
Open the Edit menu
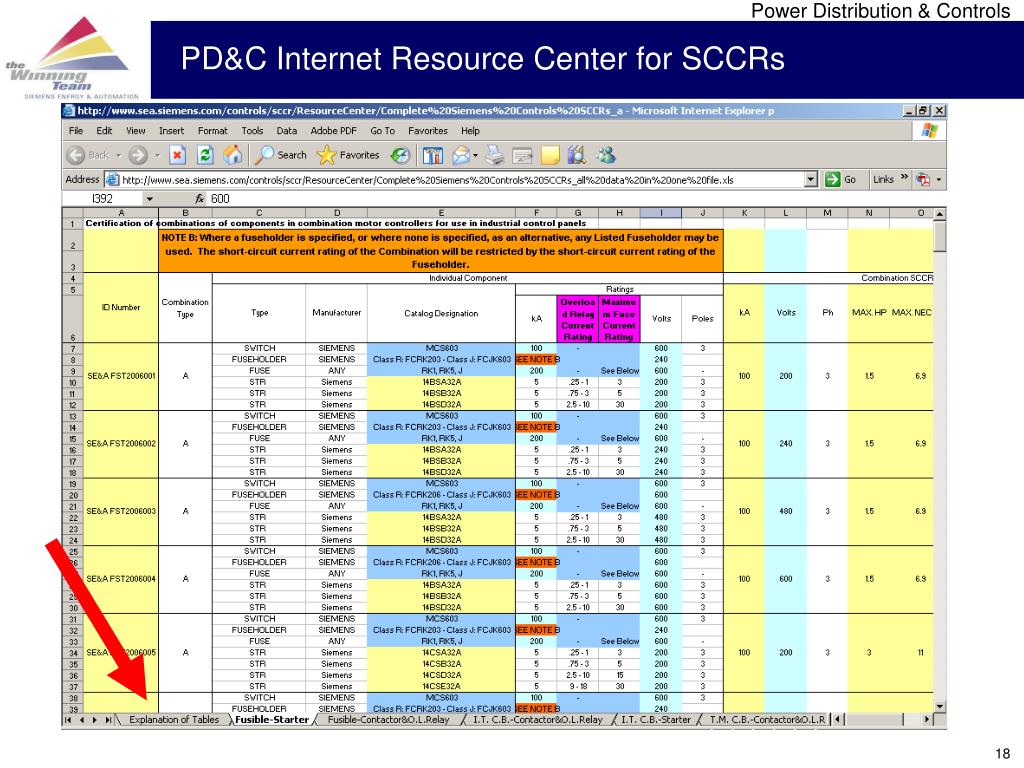[x=104, y=131]
